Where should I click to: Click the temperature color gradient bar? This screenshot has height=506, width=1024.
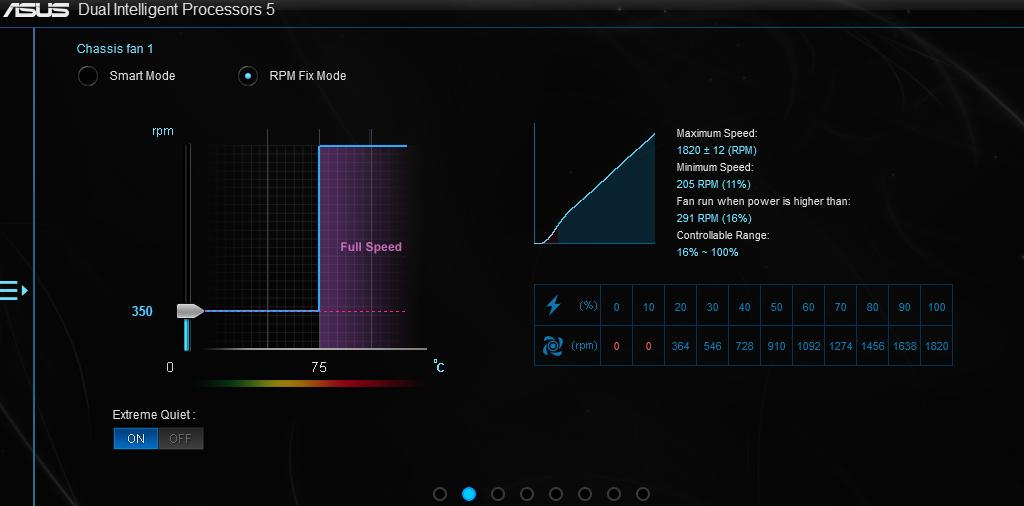tap(310, 383)
